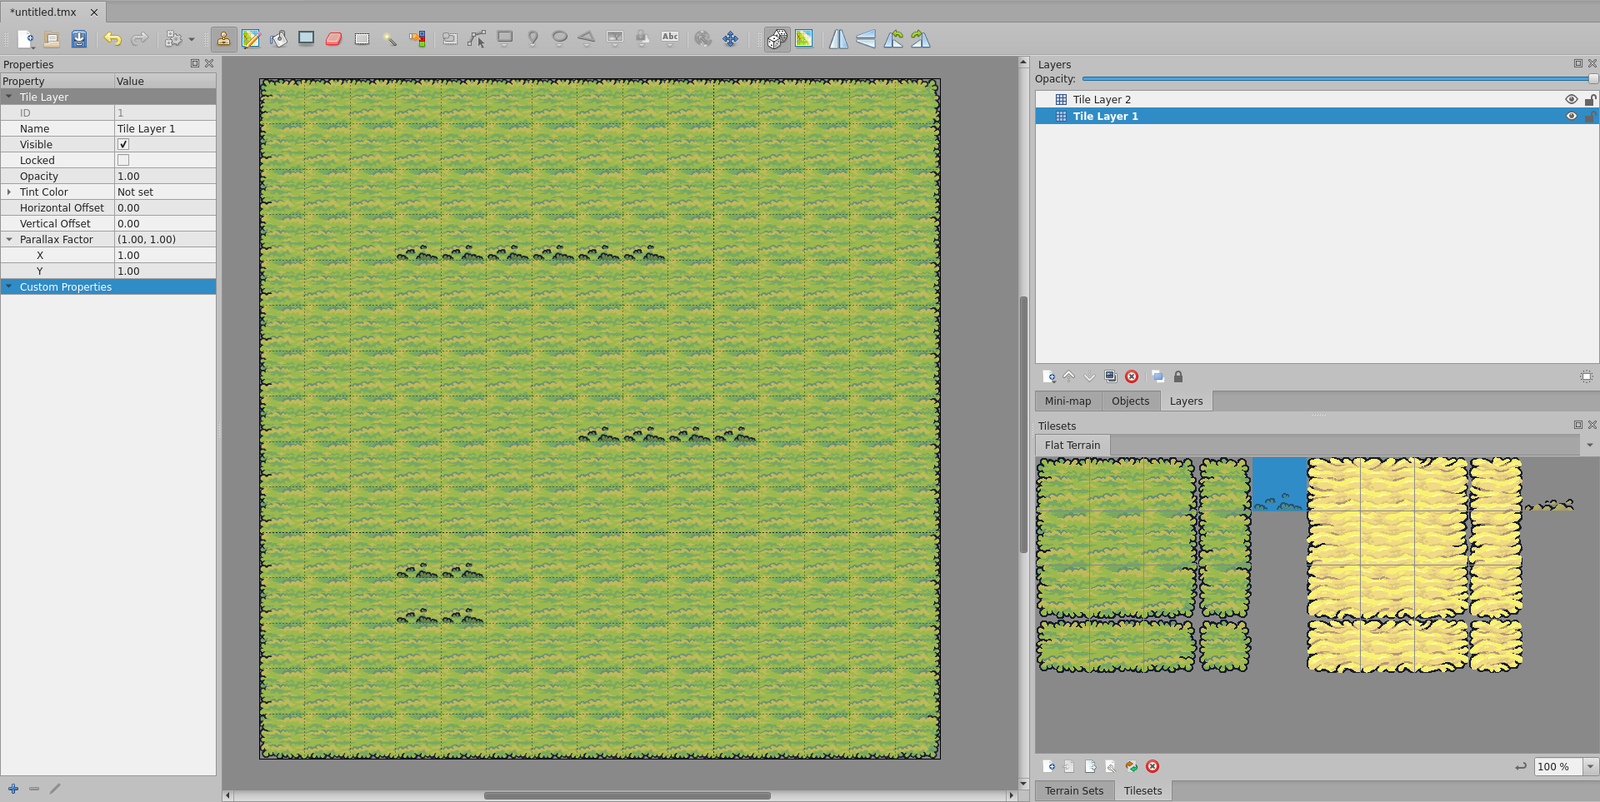Viewport: 1600px width, 802px height.
Task: Select the Offset Layers move tool
Action: tap(731, 39)
